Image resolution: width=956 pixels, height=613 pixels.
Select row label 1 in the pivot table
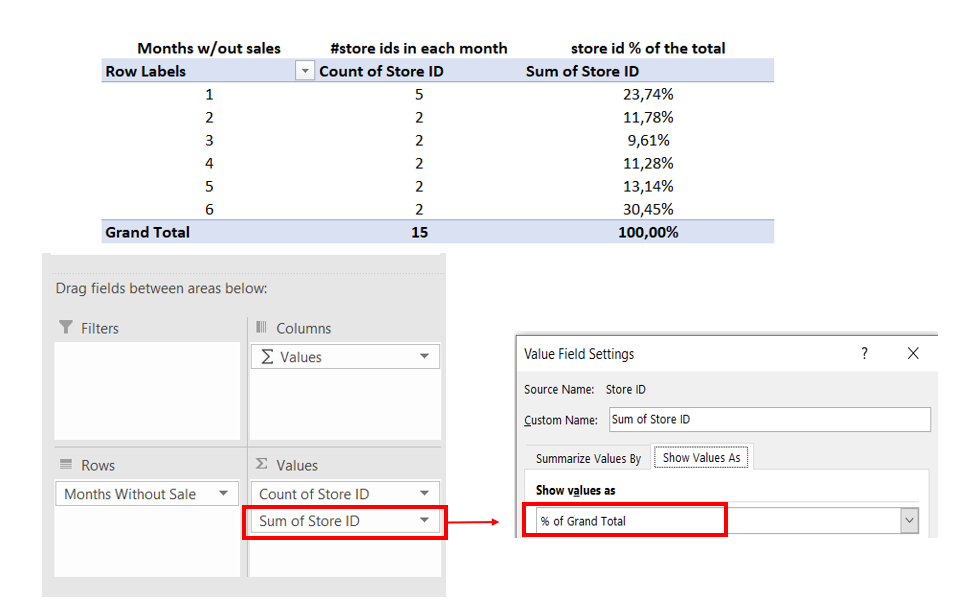209,95
